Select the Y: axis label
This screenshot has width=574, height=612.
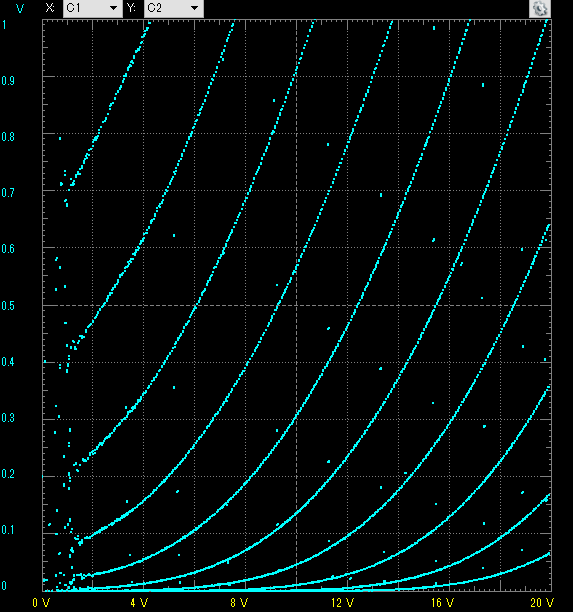pos(131,8)
